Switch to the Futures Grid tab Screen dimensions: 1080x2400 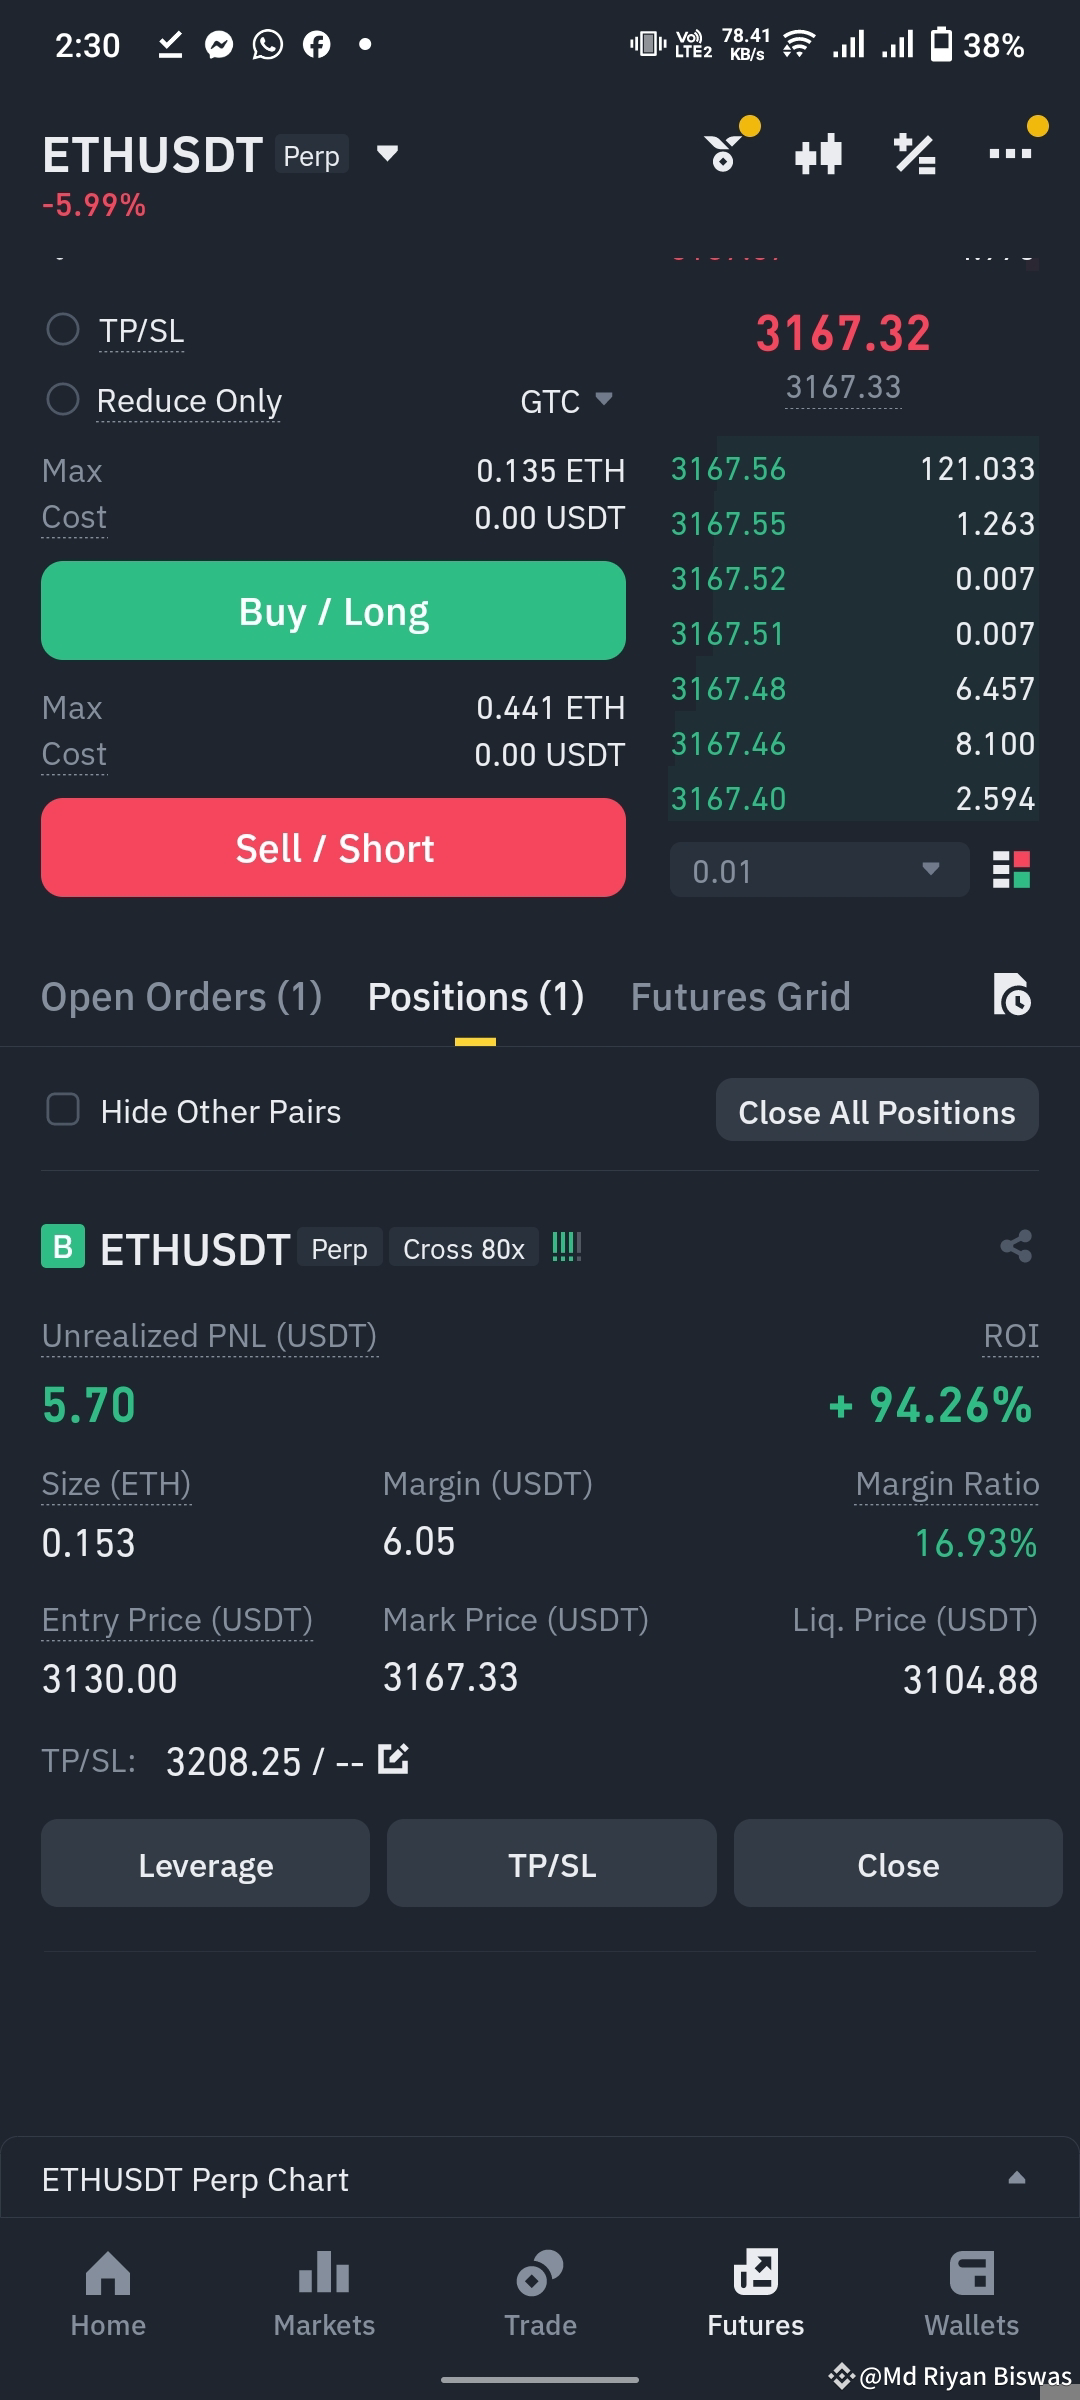(741, 997)
